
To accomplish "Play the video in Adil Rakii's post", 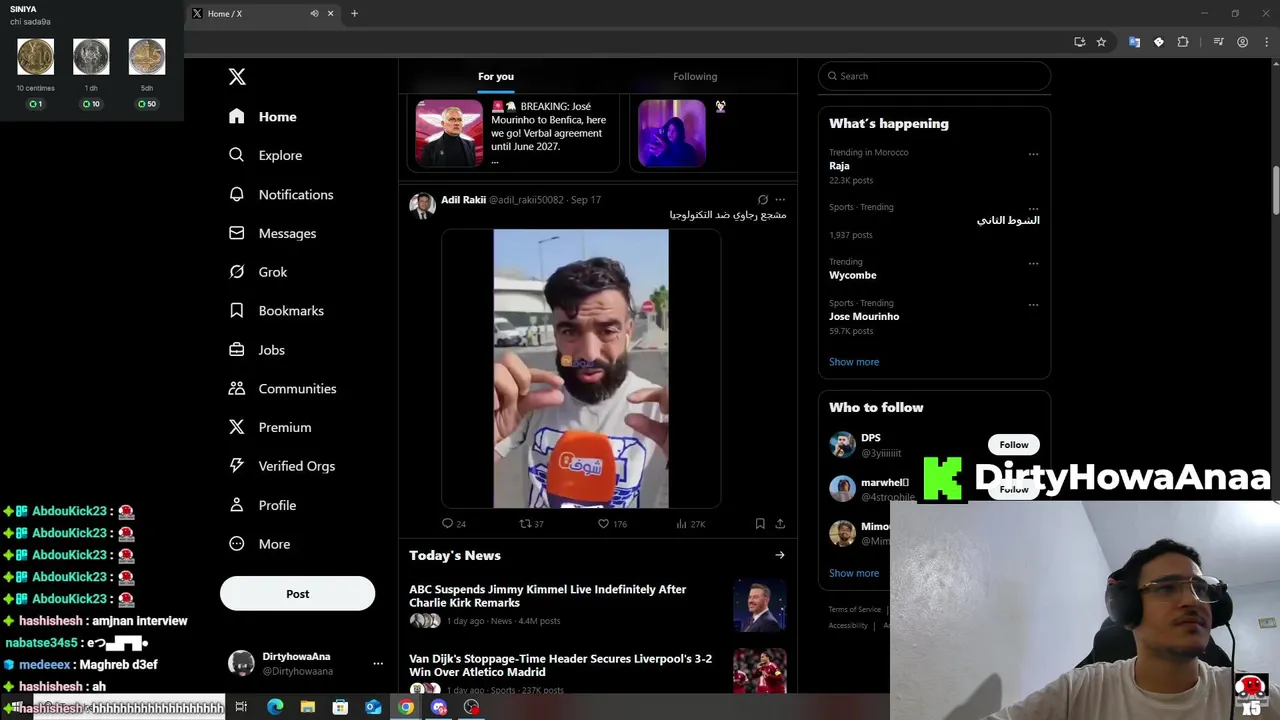I will [x=581, y=369].
